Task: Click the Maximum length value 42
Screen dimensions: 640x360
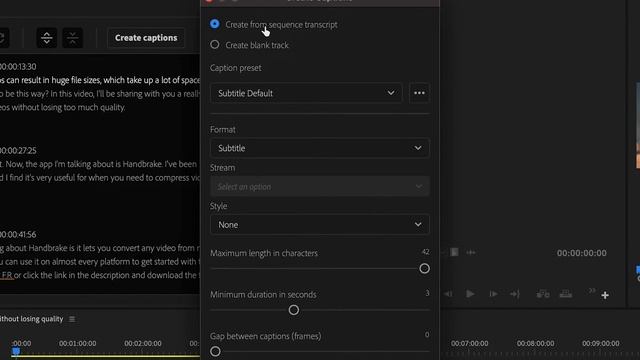Action: pyautogui.click(x=425, y=252)
